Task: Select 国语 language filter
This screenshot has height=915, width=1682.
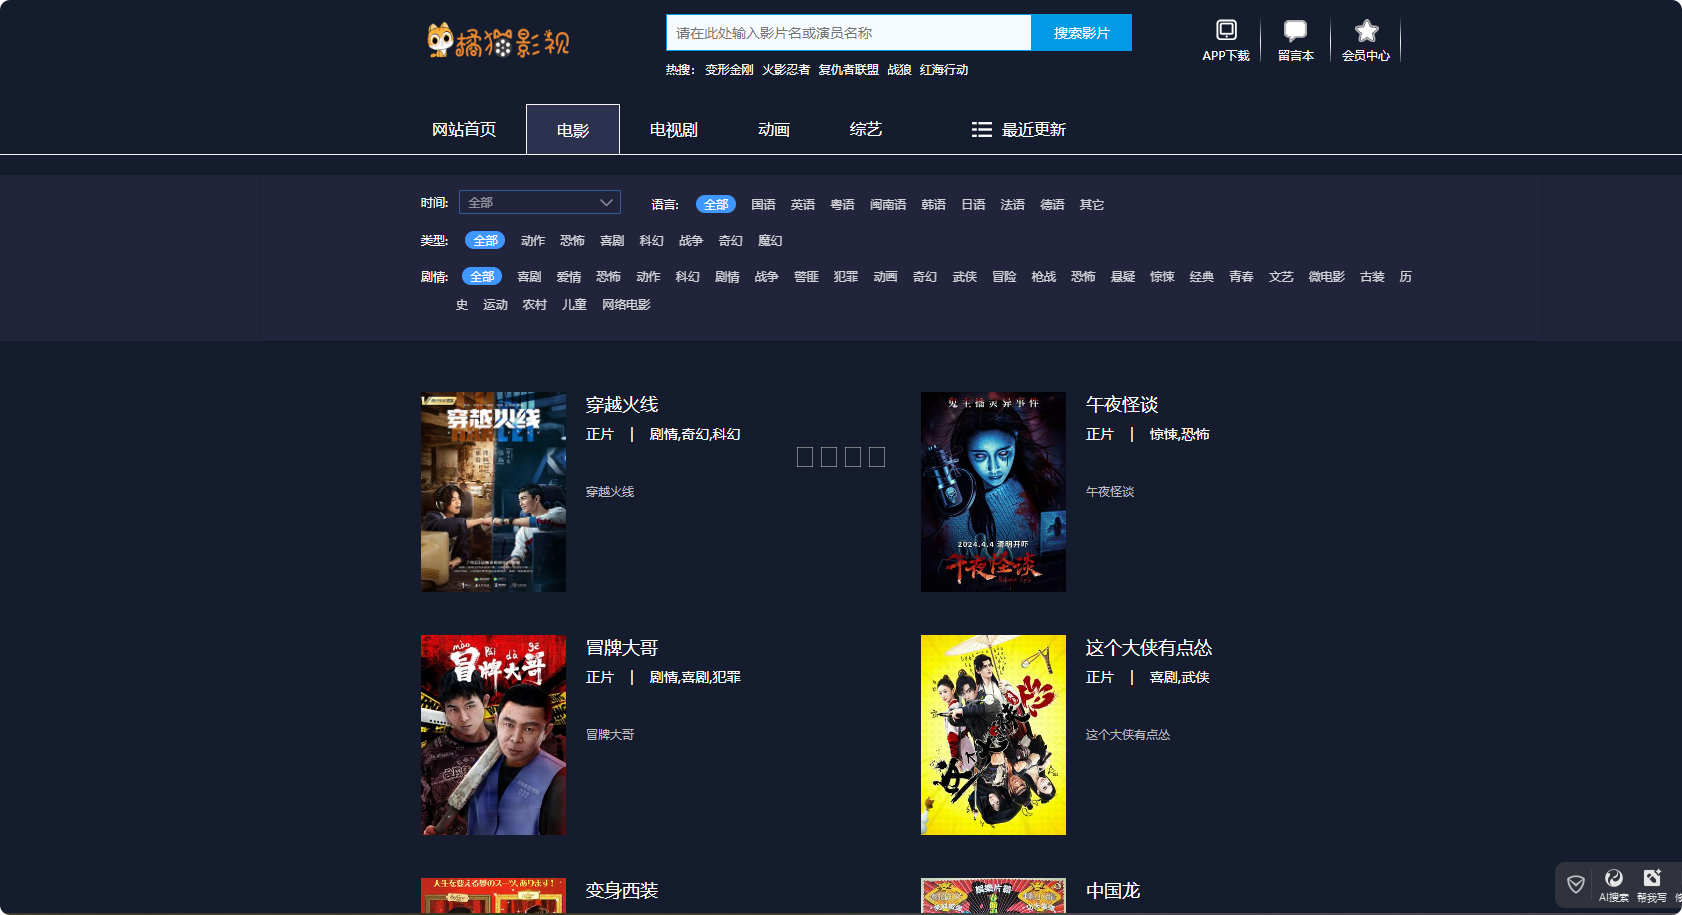Action: pyautogui.click(x=763, y=204)
